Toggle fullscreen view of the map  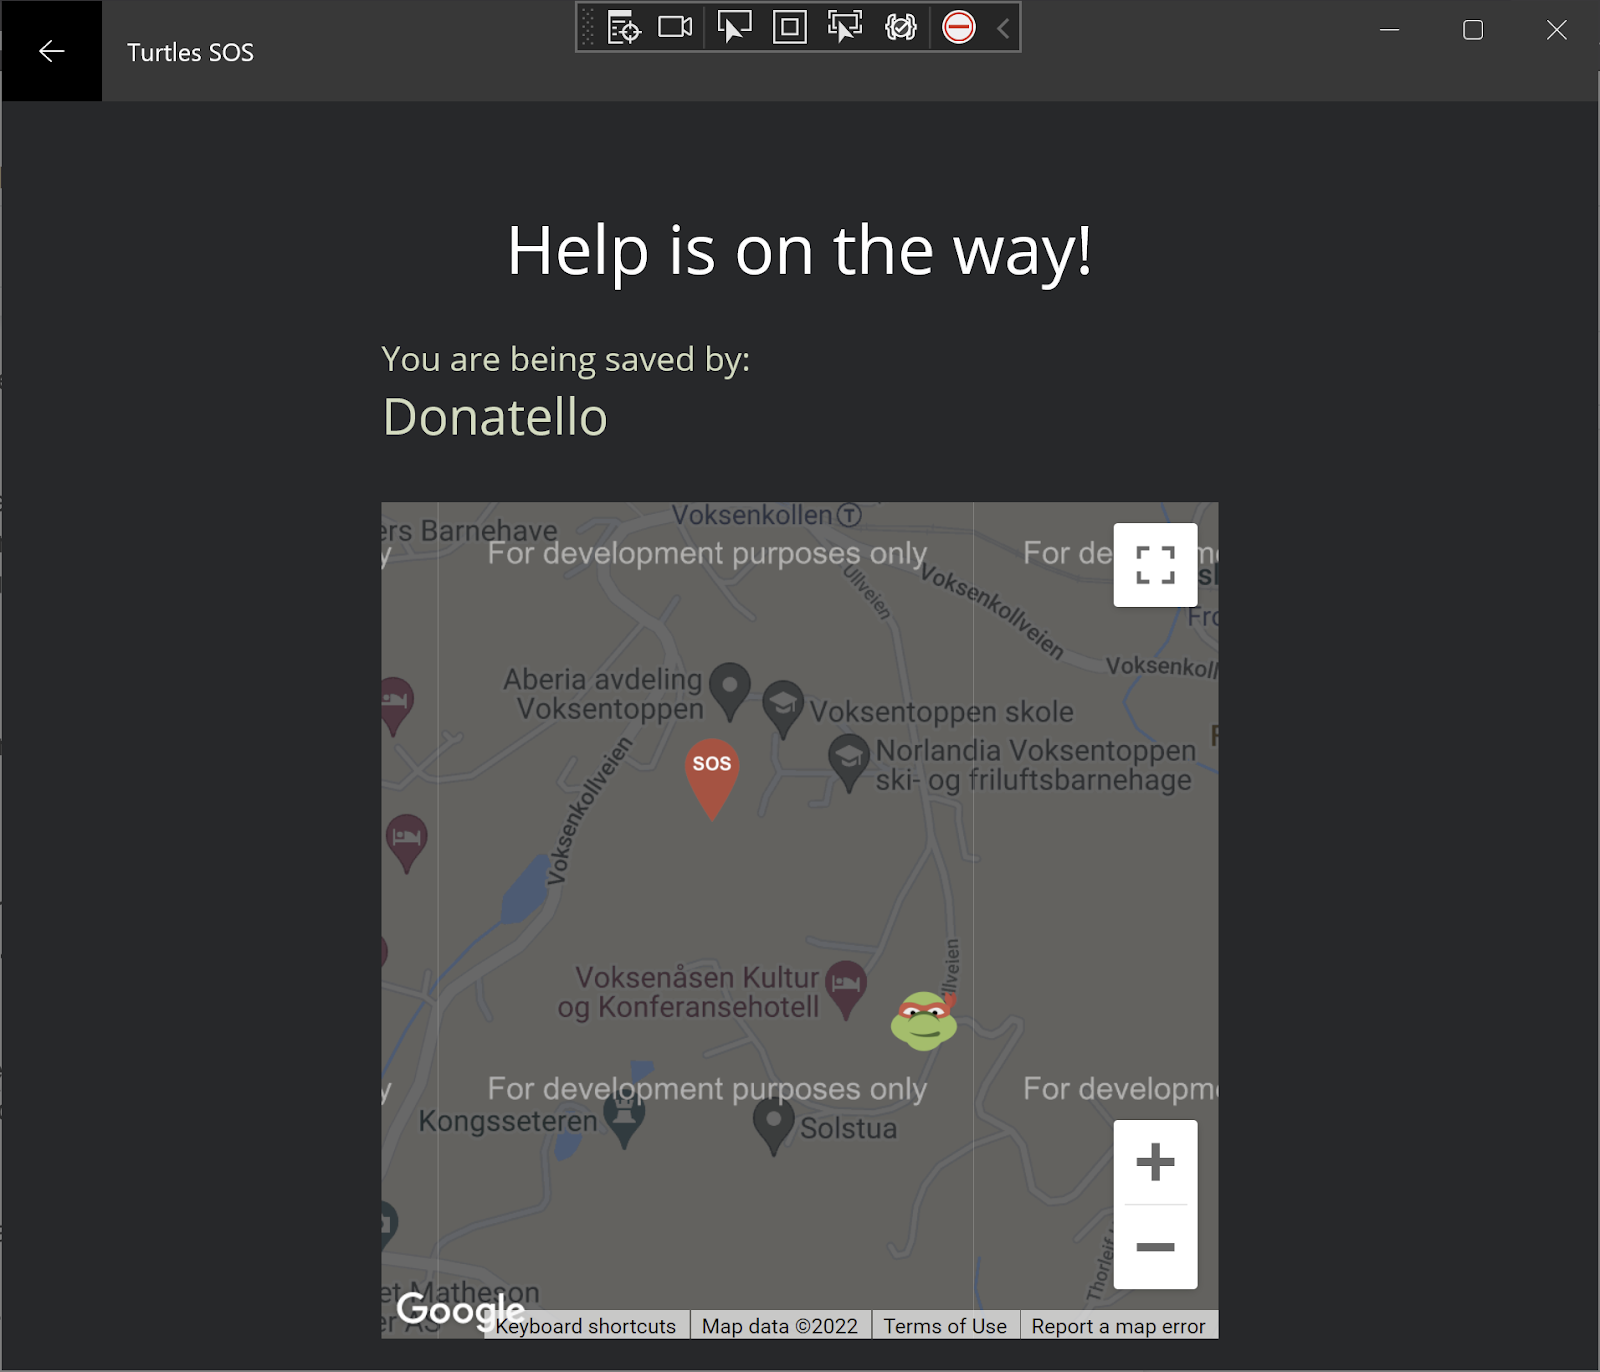[1155, 565]
